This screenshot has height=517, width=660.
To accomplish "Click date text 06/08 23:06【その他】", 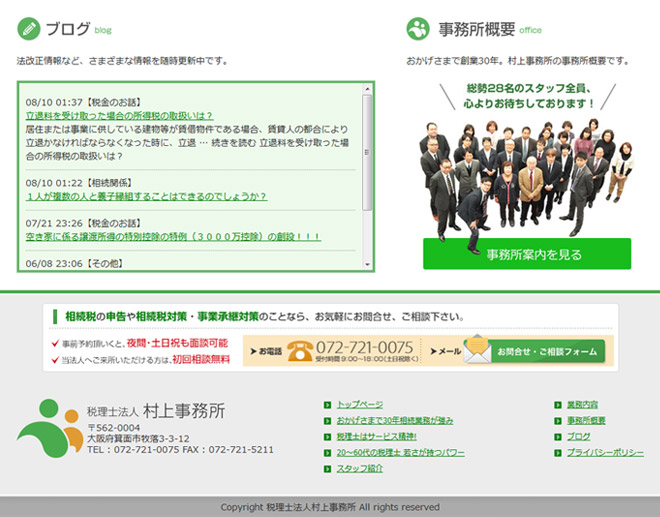I will pyautogui.click(x=75, y=264).
